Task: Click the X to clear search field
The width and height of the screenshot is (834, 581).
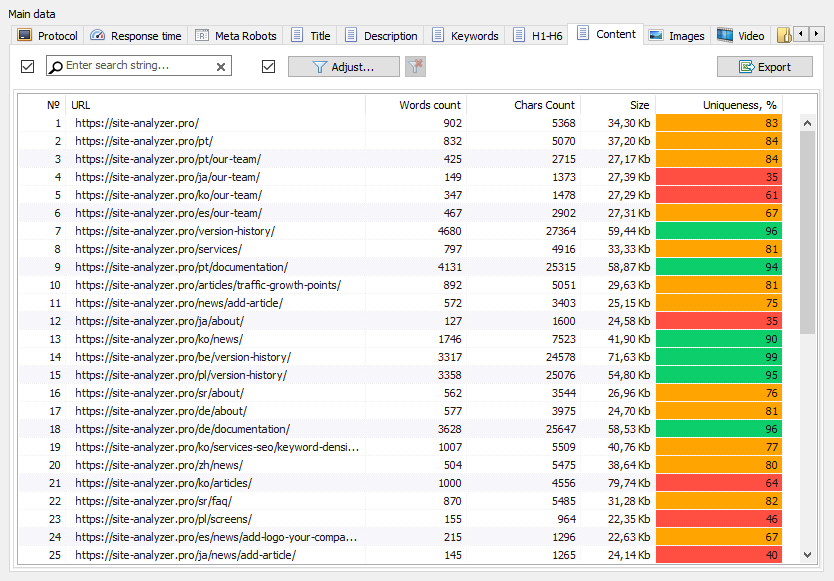Action: coord(221,67)
